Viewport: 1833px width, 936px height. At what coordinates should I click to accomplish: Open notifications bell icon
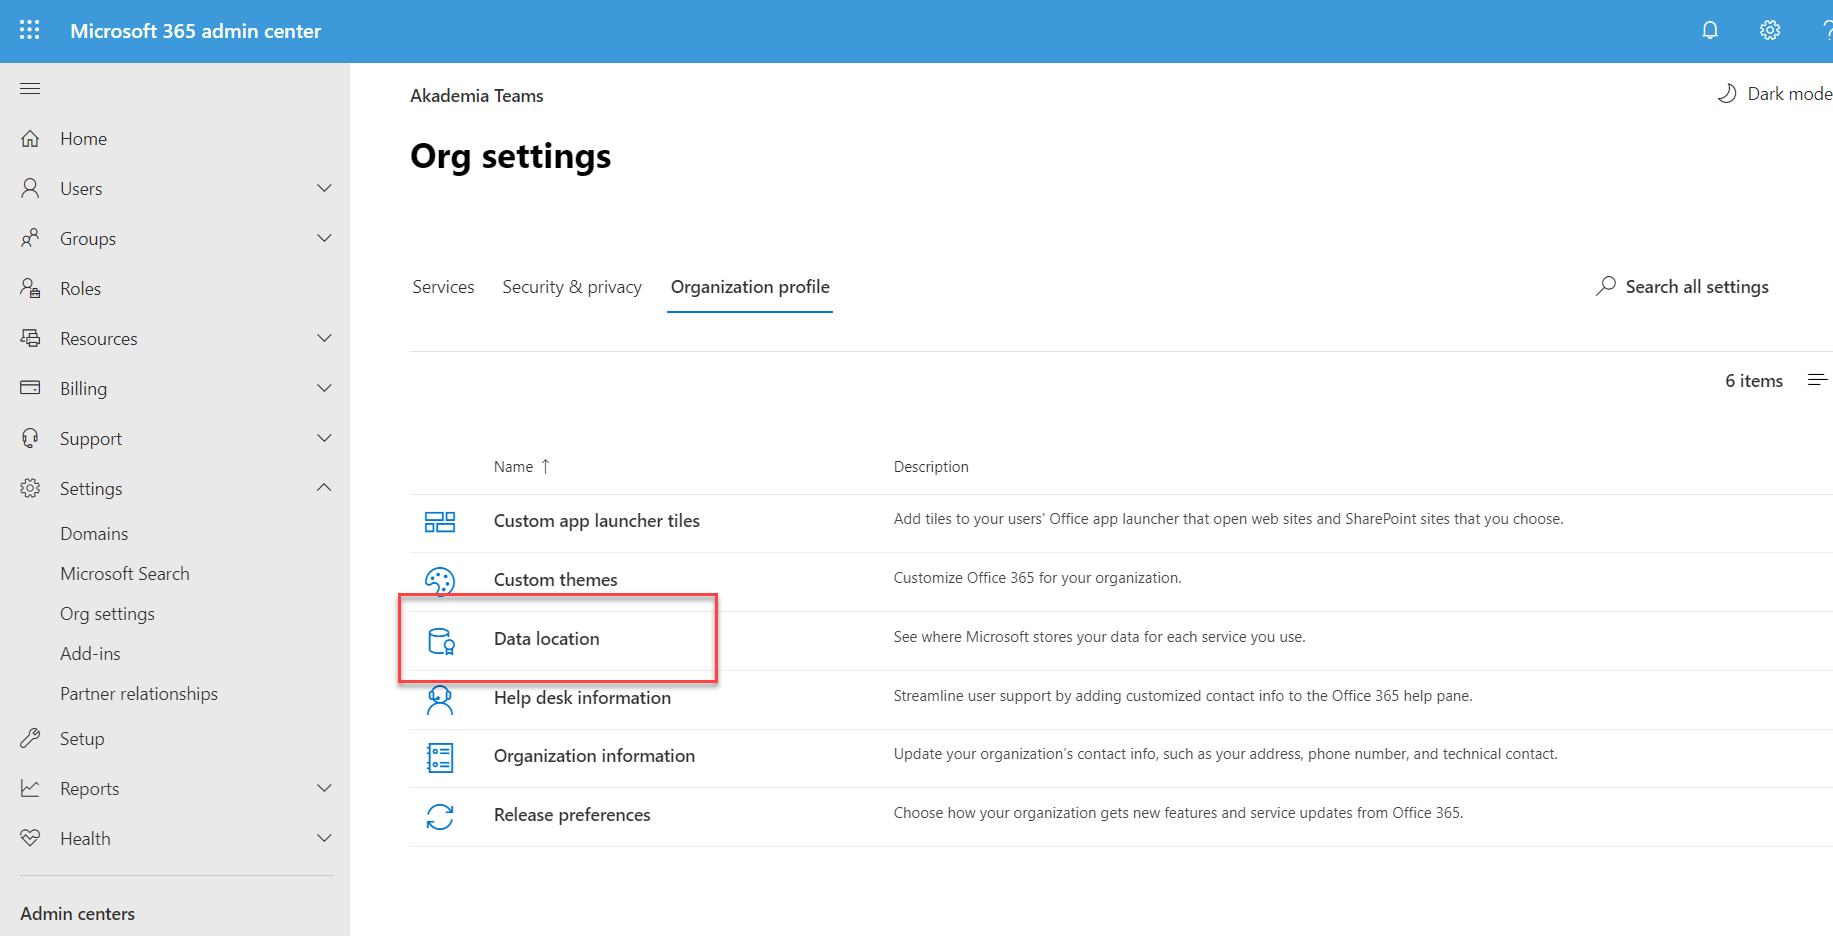(1710, 30)
